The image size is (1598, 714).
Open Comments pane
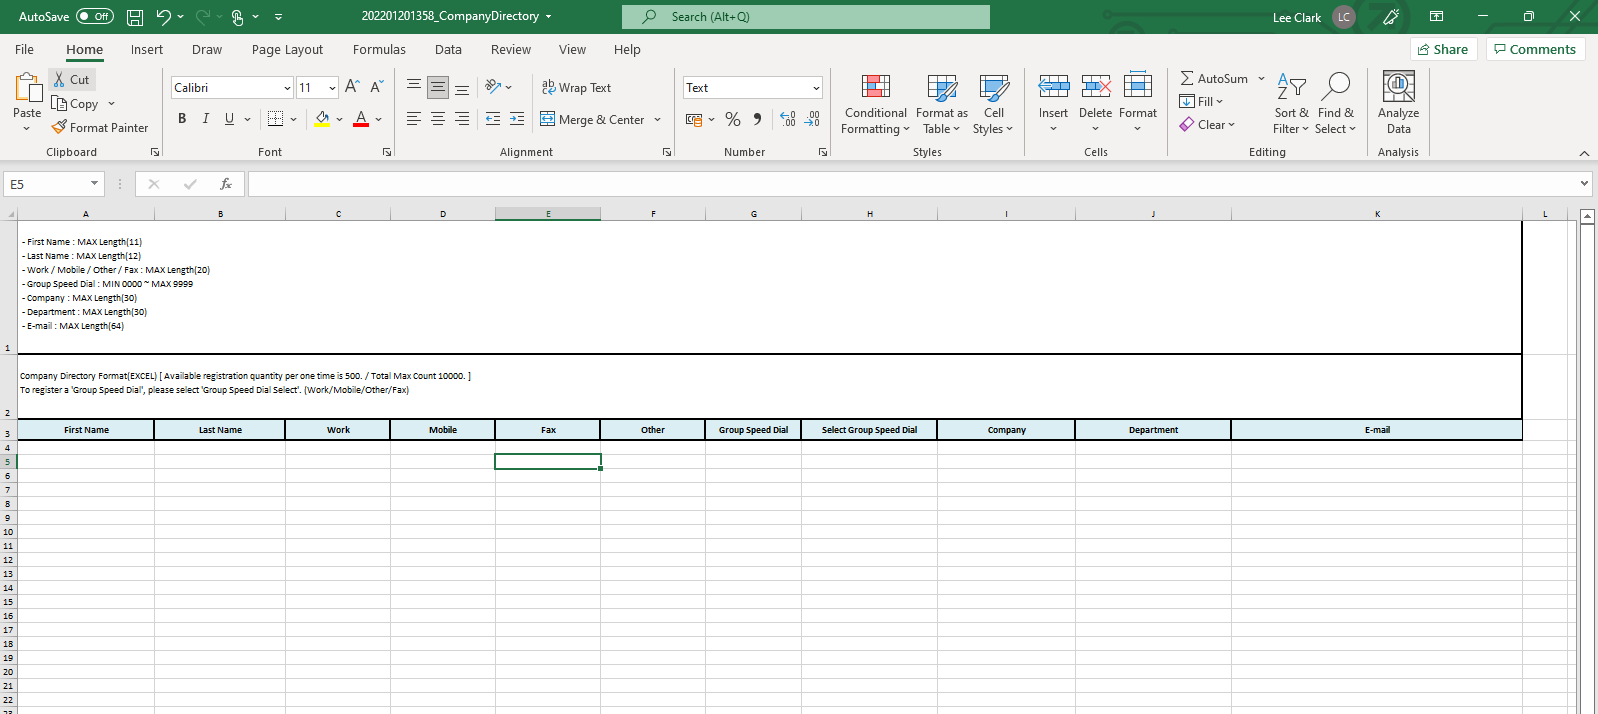1535,49
